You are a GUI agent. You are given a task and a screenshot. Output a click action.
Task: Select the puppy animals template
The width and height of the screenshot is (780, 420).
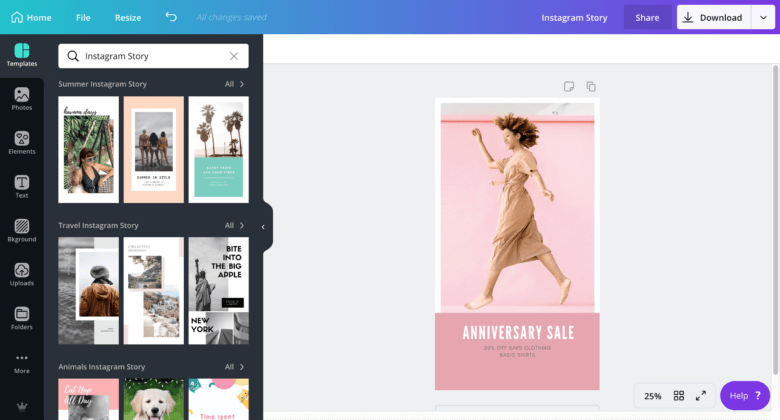154,399
